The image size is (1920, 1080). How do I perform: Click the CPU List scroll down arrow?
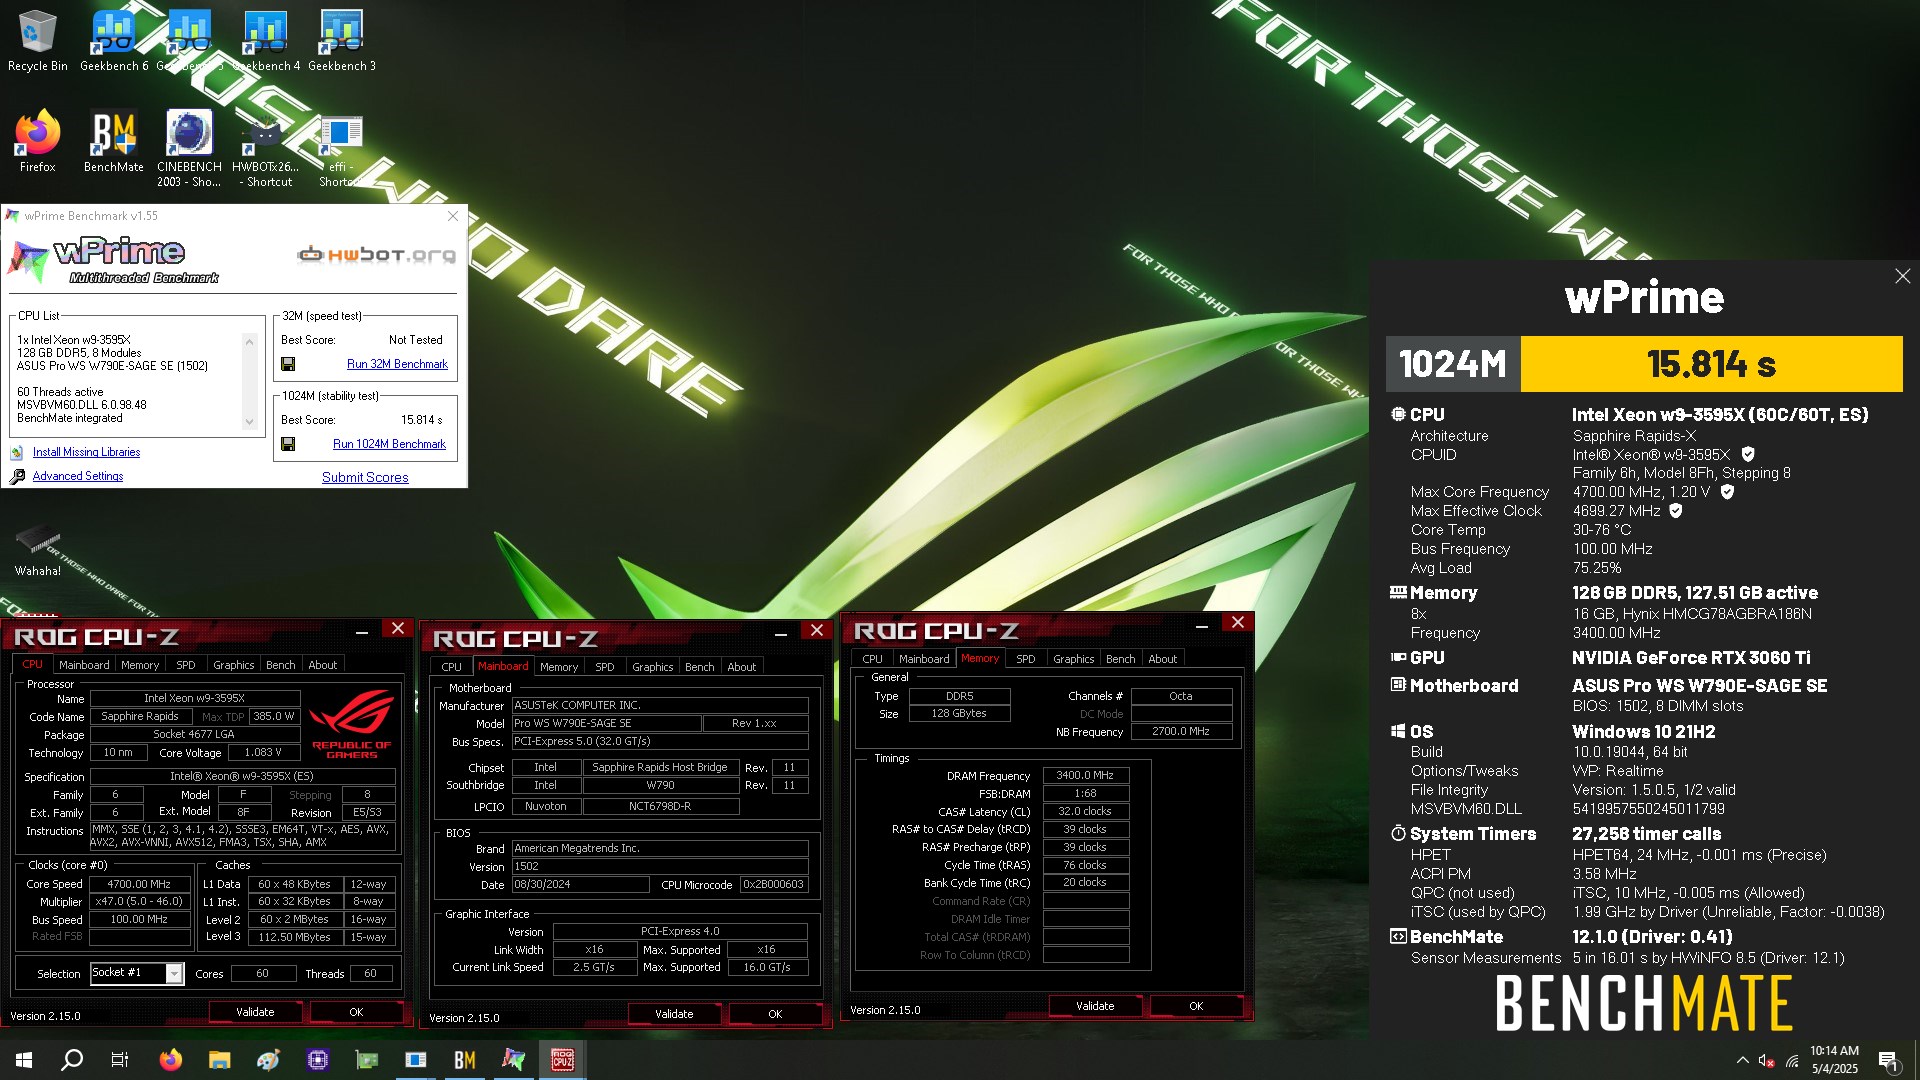point(250,422)
